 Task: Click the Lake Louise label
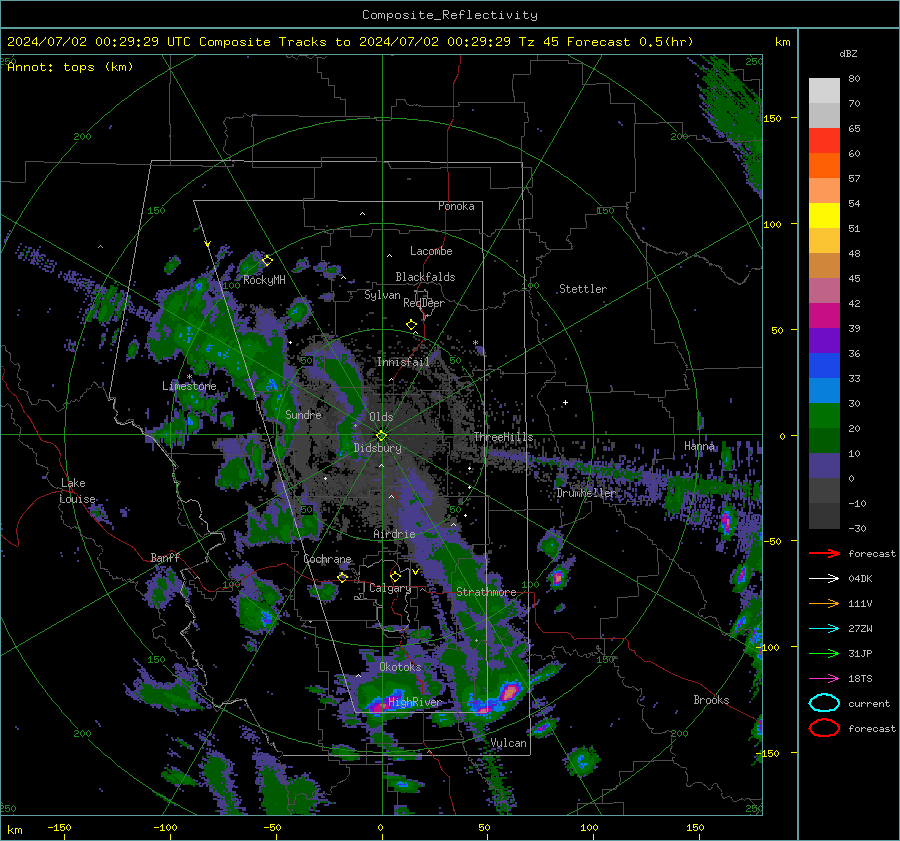coord(77,491)
